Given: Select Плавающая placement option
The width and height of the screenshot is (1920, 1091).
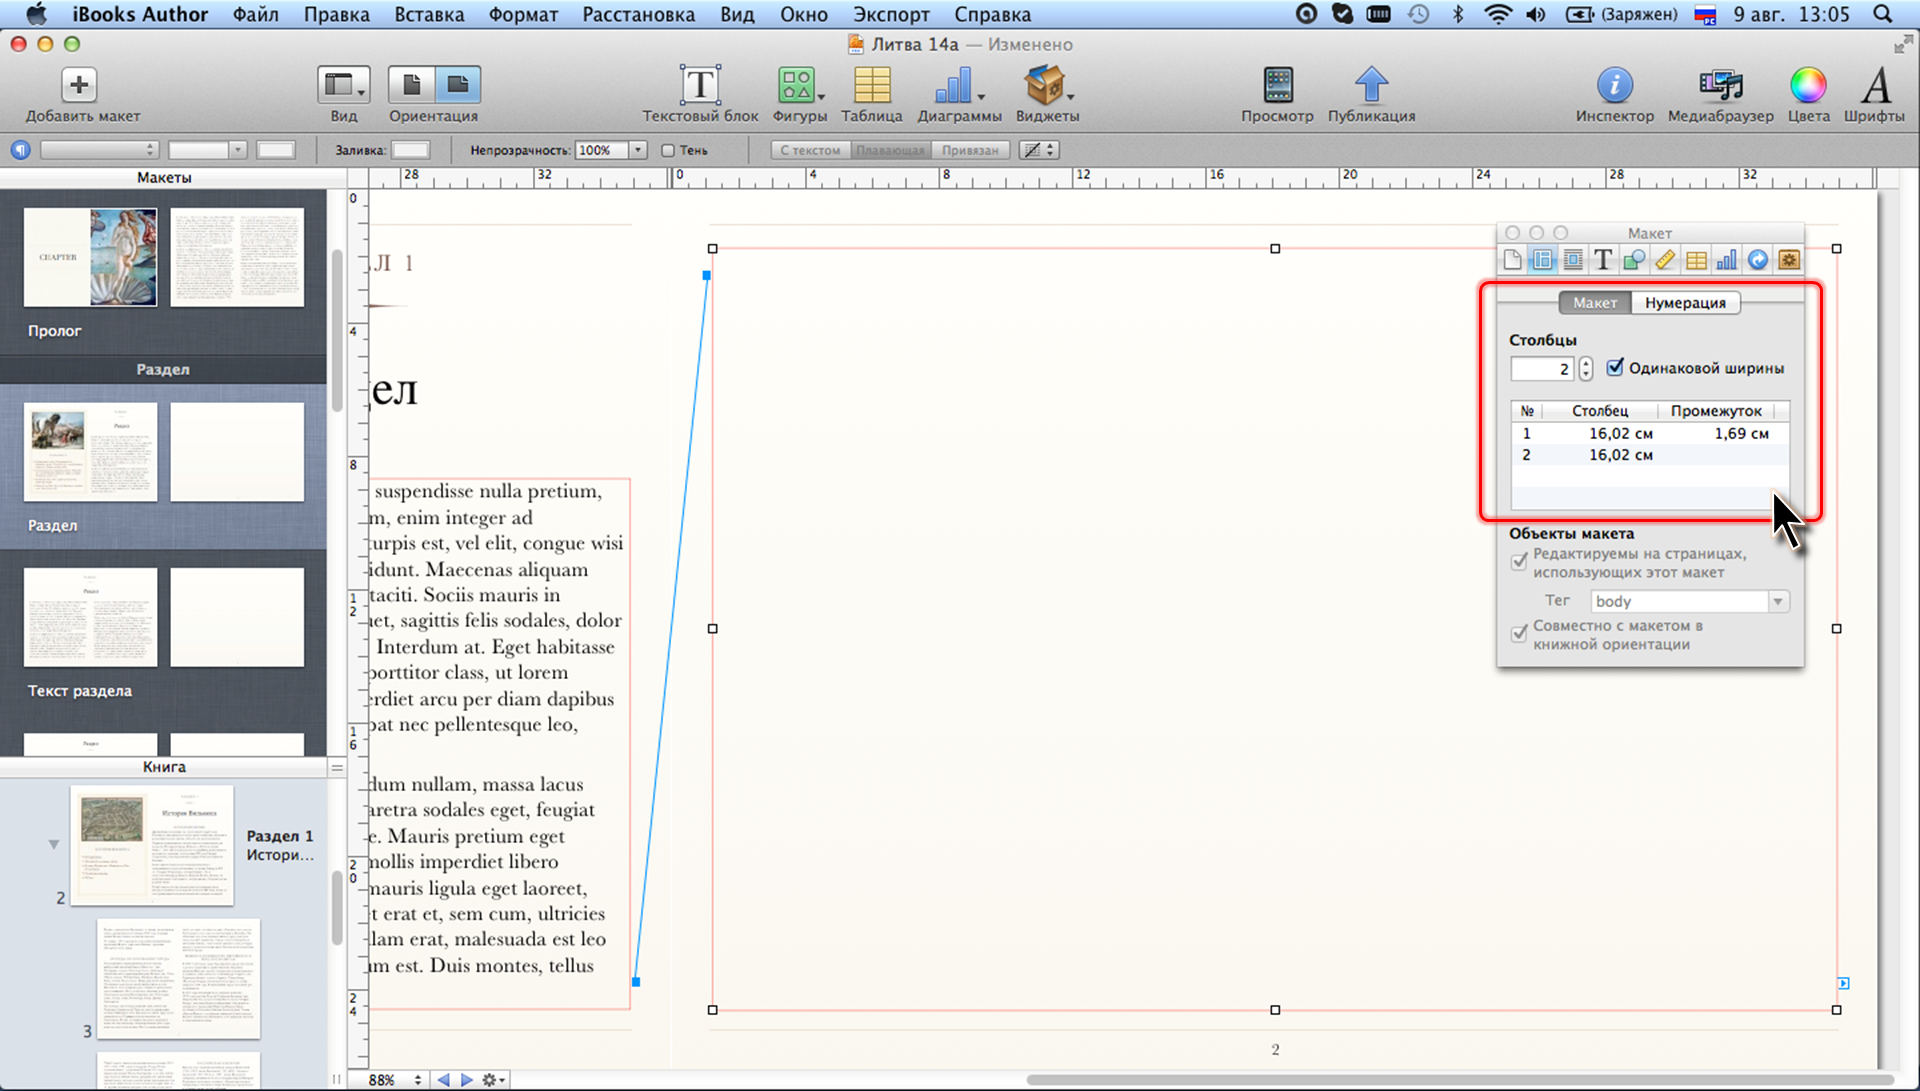Looking at the screenshot, I should coord(890,150).
